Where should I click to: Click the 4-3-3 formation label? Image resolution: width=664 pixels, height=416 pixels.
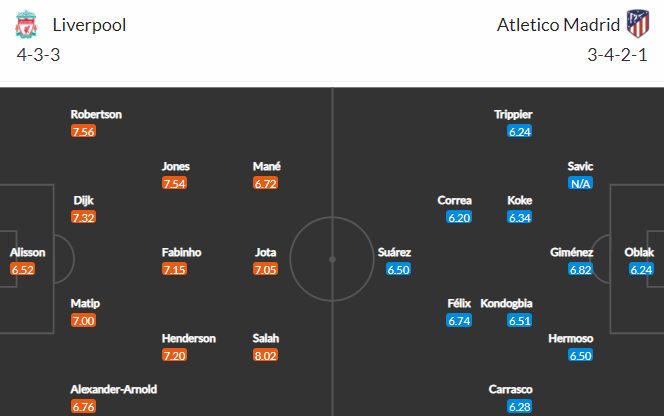click(x=39, y=55)
